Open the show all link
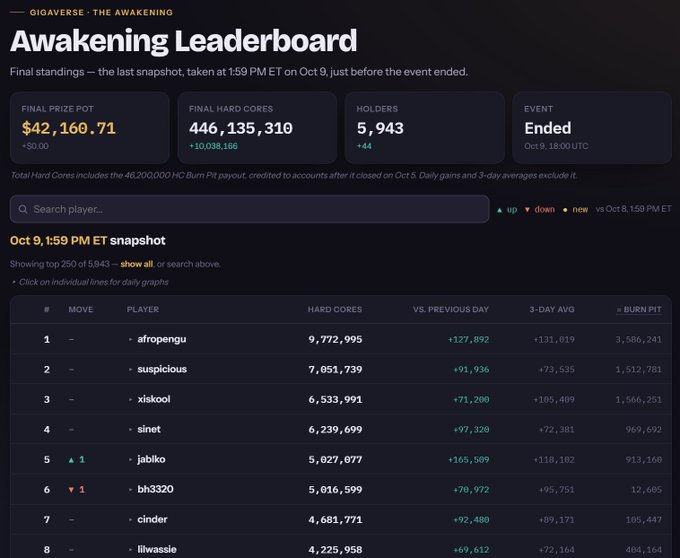Screen dimensions: 680x558 [x=137, y=264]
